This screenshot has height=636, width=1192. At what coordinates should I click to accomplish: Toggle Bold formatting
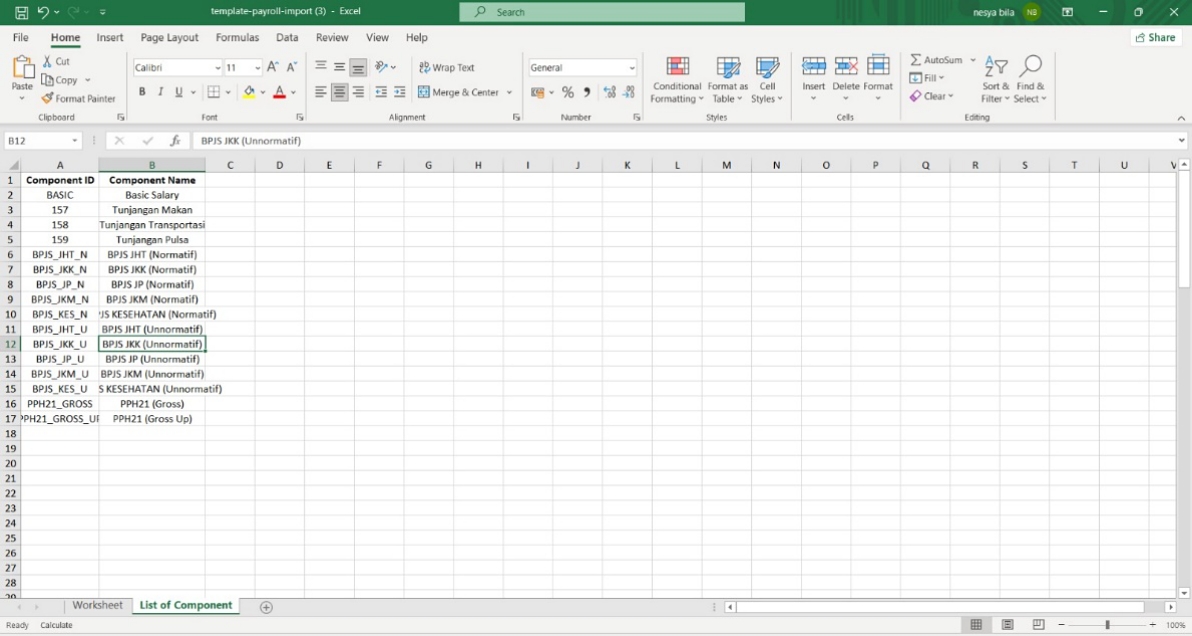click(142, 92)
